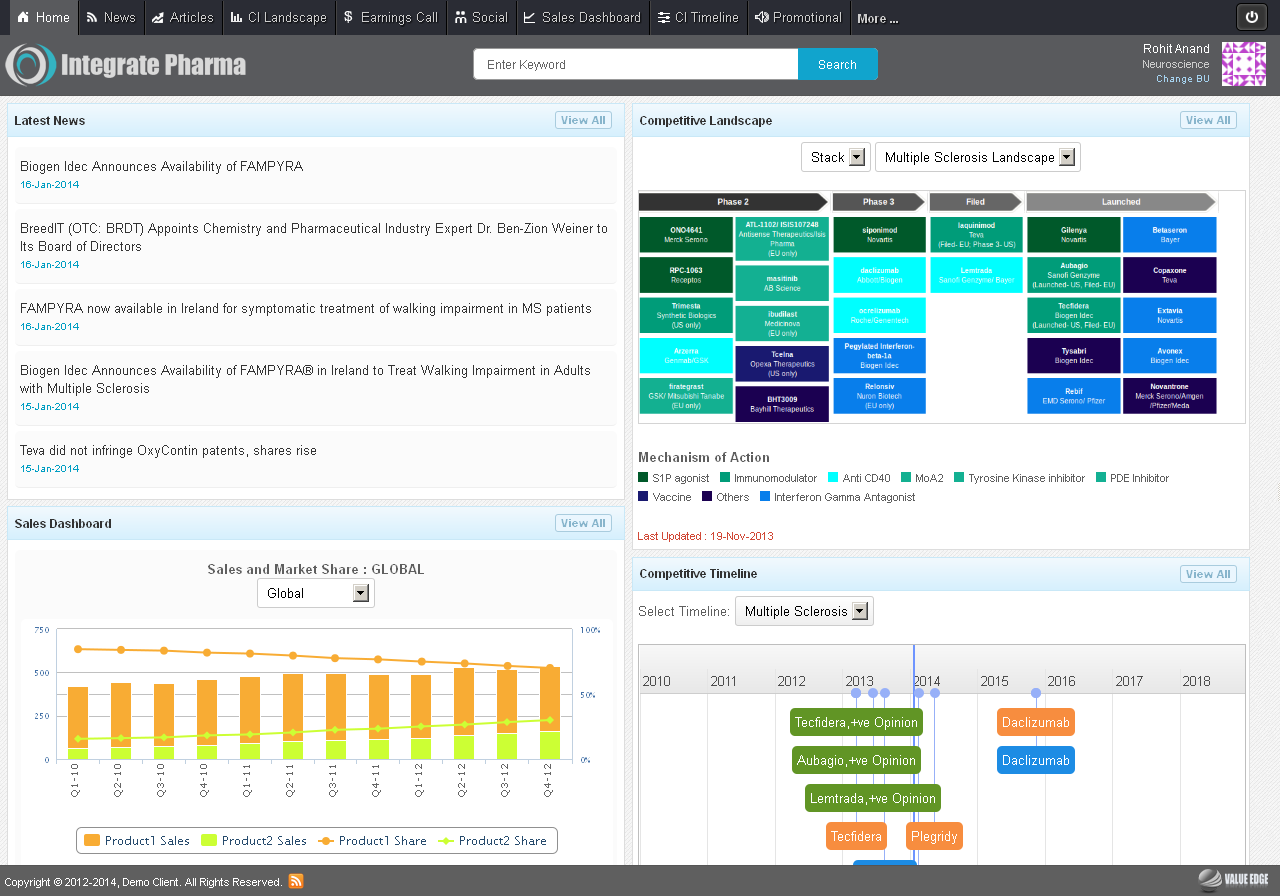Viewport: 1280px width, 896px height.
Task: Select the masitinib AB Science tile
Action: pyautogui.click(x=782, y=283)
